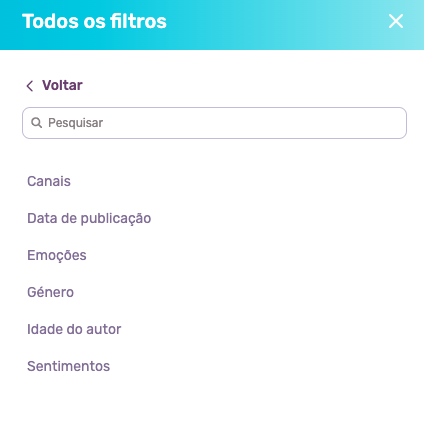Open the Idade do autor filter
424x421 pixels.
coord(74,329)
